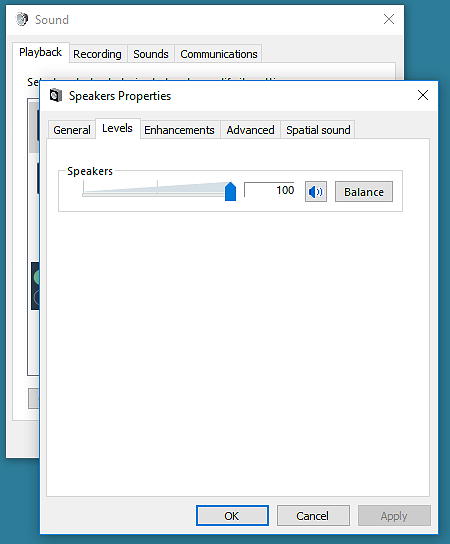Open Communications tab in Sound window
The height and width of the screenshot is (544, 450).
(219, 54)
